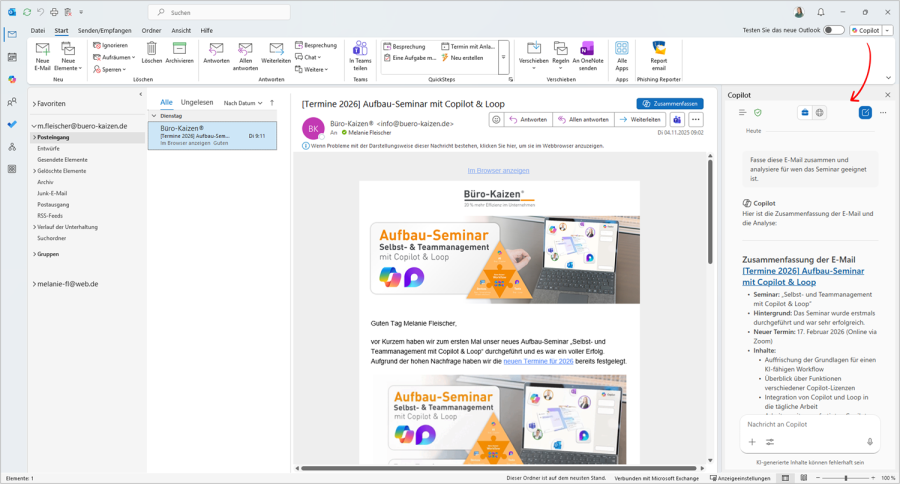Open the Neue Elemente dropdown
900x484 pixels.
coord(68,56)
